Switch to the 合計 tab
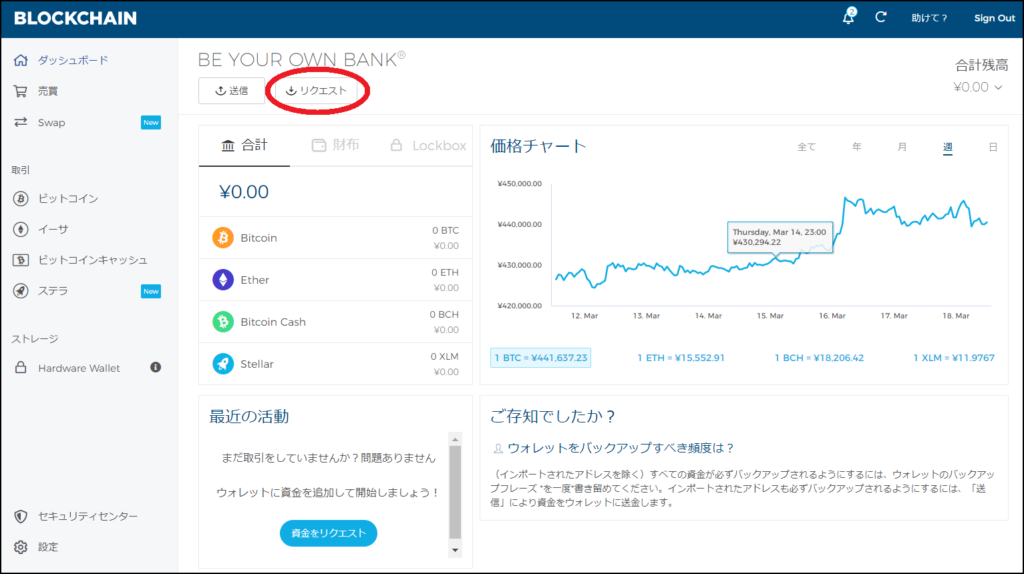 tap(244, 146)
